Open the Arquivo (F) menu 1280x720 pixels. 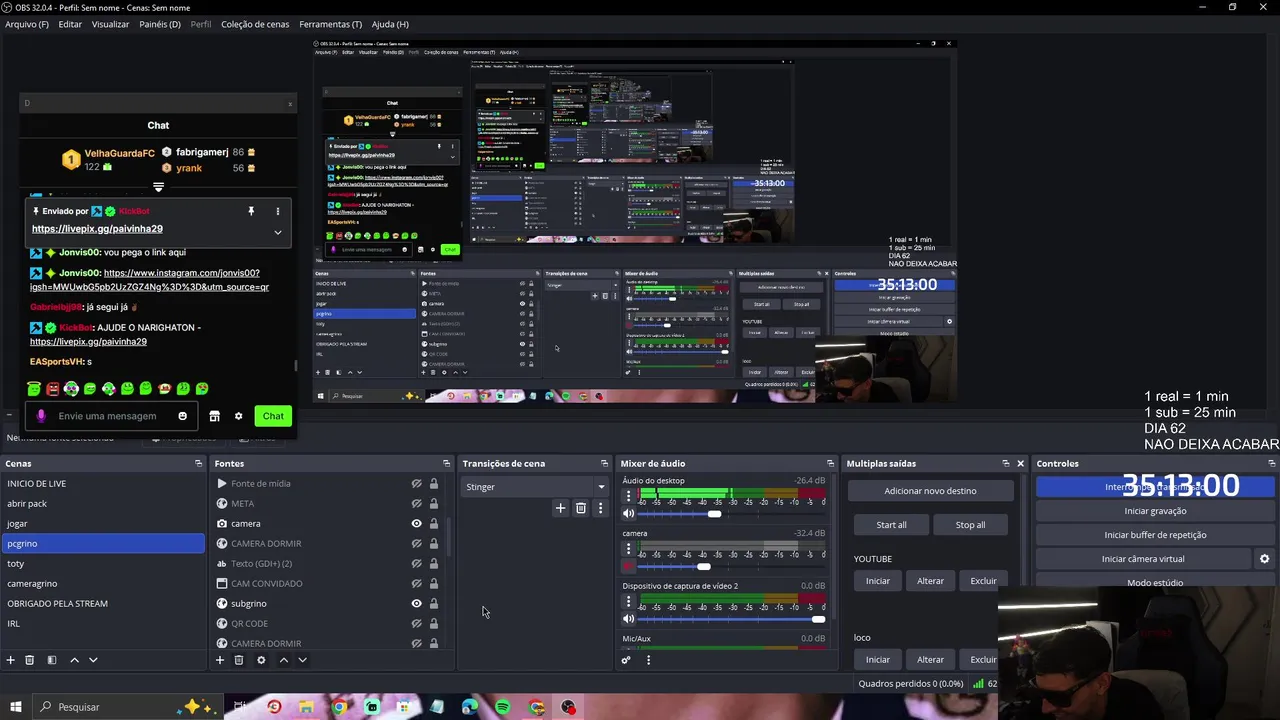(27, 24)
